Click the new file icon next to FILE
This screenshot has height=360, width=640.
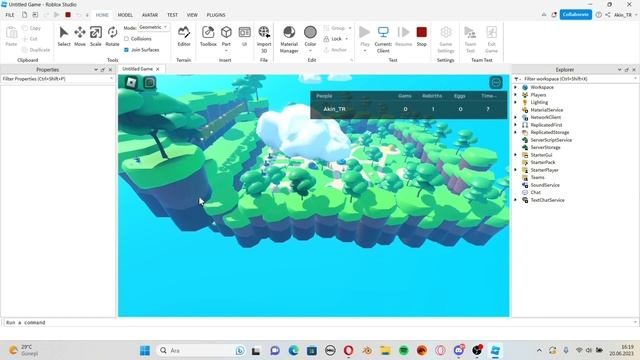point(24,15)
